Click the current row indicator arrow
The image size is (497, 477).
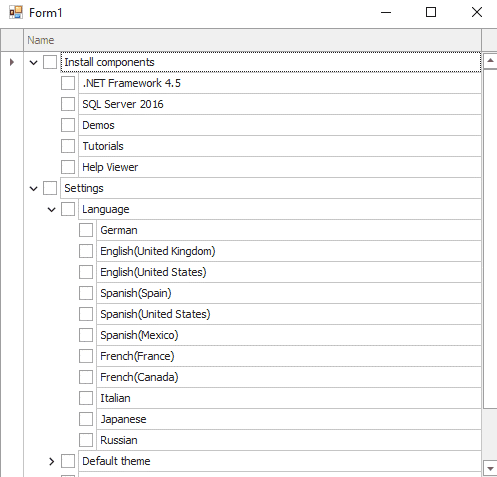point(12,62)
